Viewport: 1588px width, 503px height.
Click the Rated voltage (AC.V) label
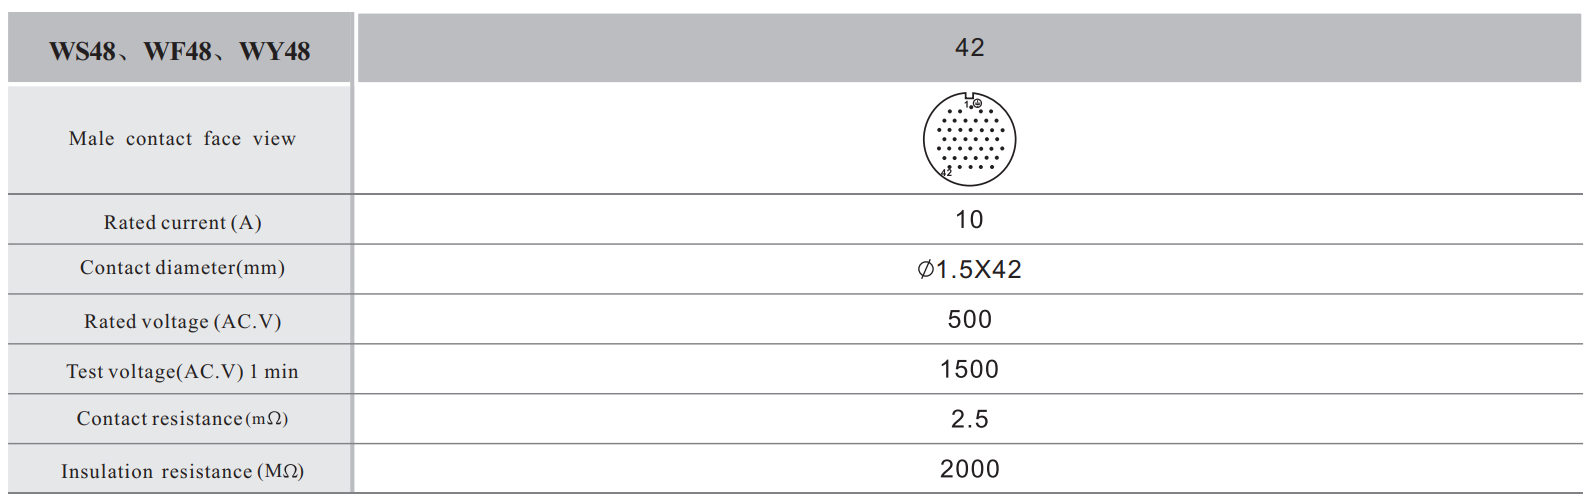coord(182,321)
